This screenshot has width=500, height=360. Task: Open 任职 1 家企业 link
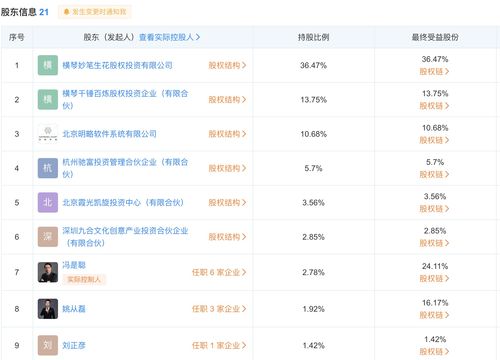coord(219,346)
